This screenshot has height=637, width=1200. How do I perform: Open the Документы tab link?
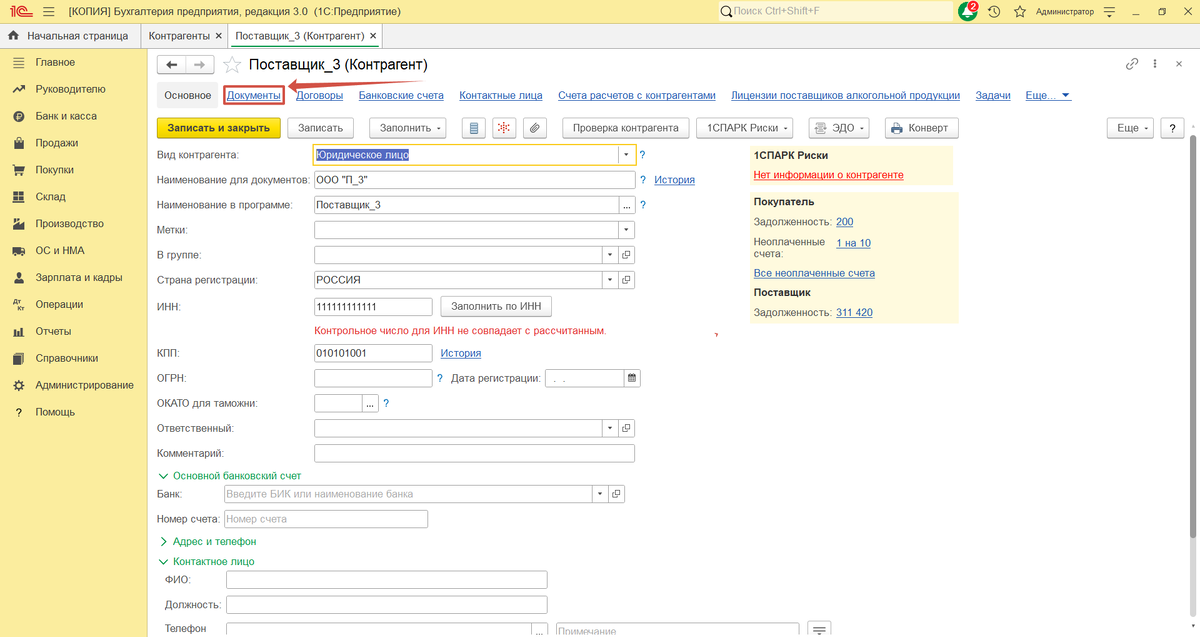tap(254, 96)
